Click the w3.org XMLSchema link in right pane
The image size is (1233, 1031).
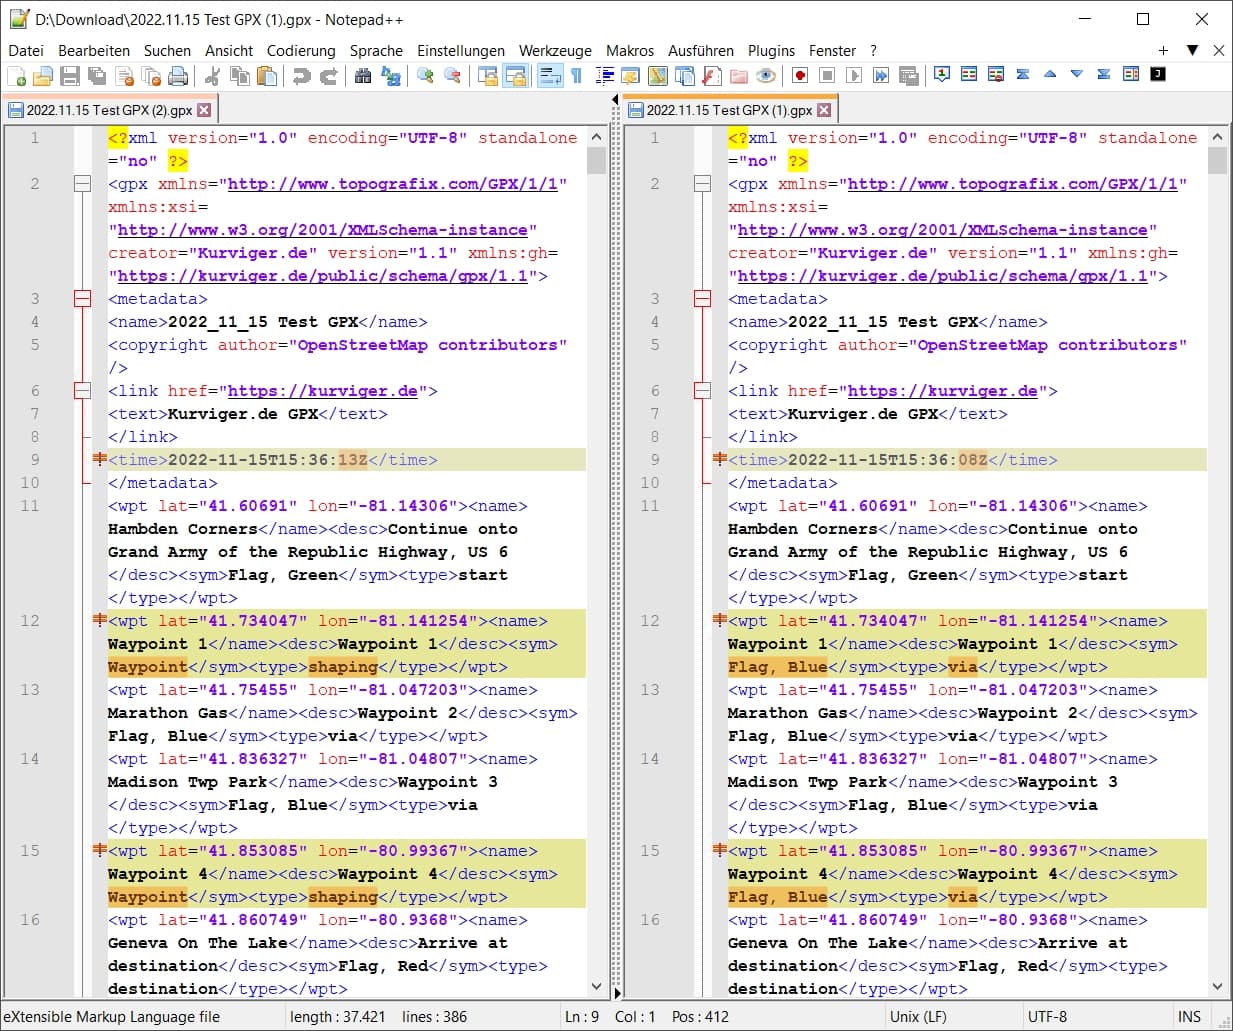click(942, 230)
